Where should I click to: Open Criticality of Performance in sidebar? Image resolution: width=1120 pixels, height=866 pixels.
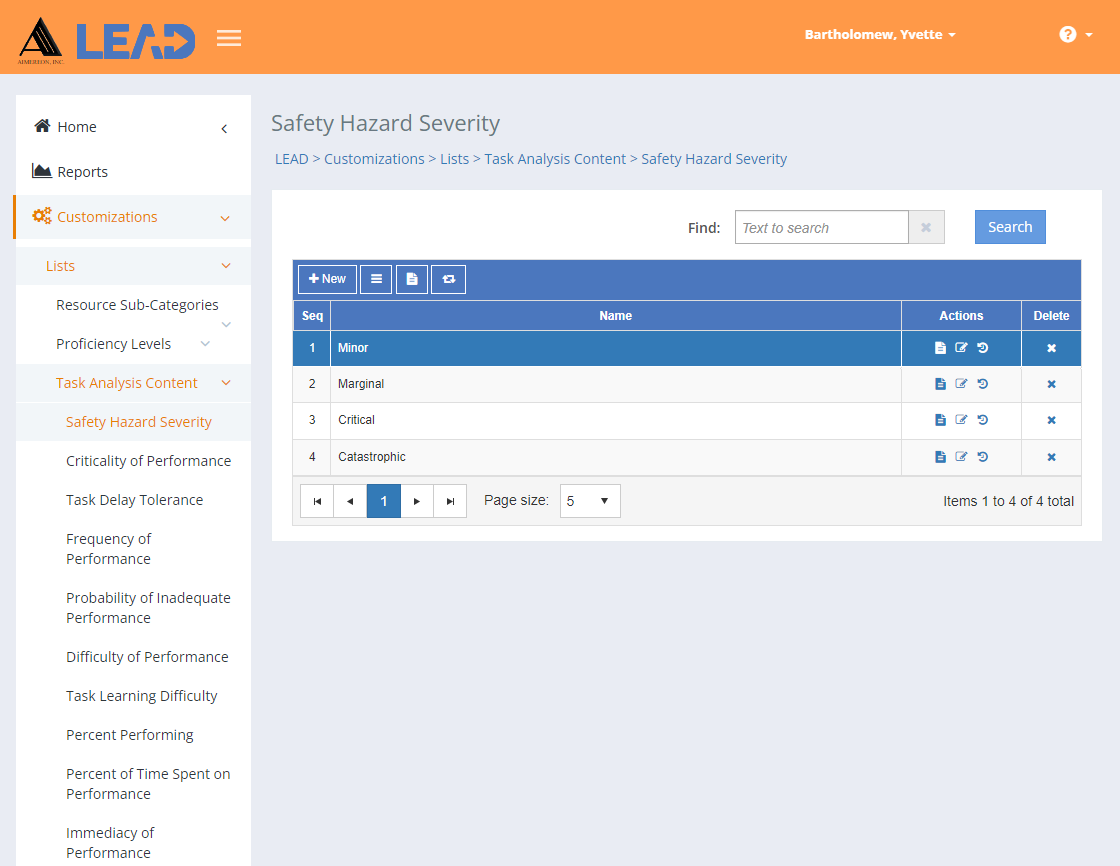point(148,461)
